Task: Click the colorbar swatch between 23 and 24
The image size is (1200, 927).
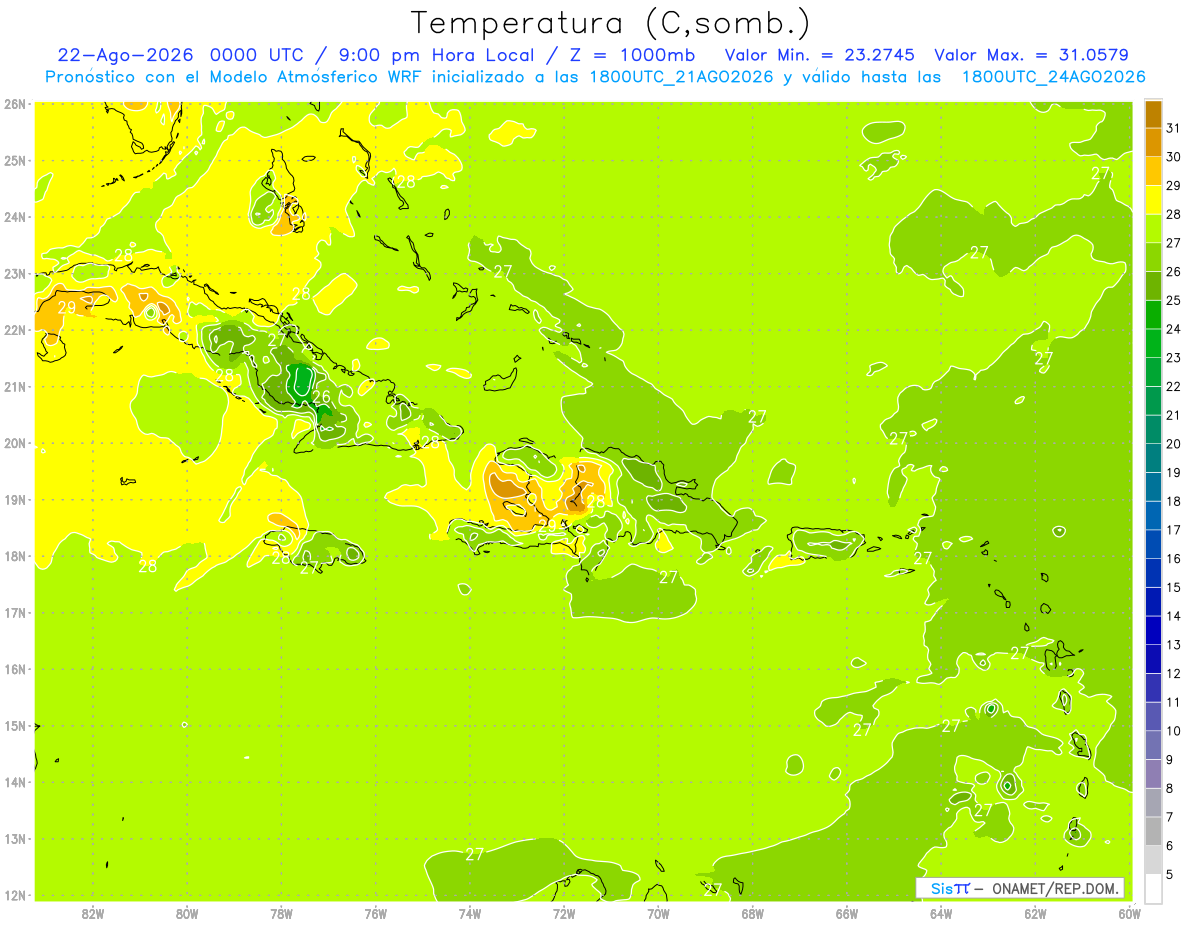Action: 1153,343
